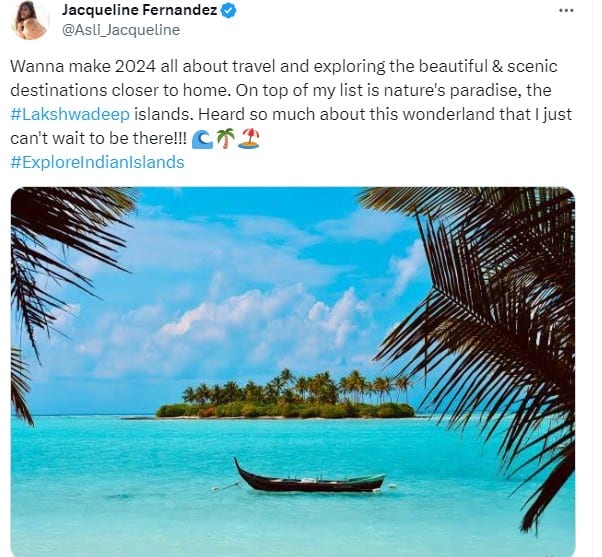Click Jacqueline Fernandez's profile avatar
The height and width of the screenshot is (557, 602).
tap(30, 20)
